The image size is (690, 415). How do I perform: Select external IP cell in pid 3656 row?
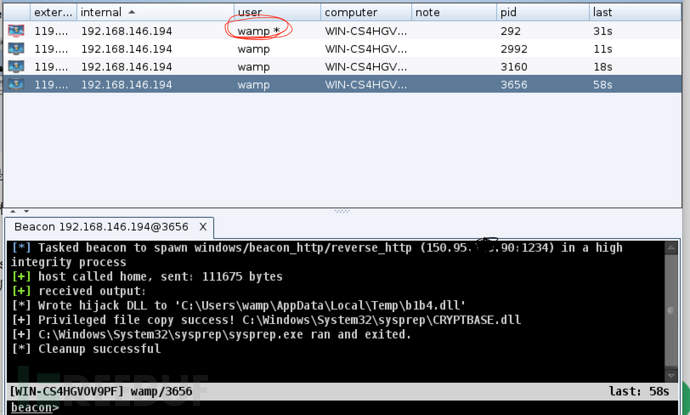[51, 84]
